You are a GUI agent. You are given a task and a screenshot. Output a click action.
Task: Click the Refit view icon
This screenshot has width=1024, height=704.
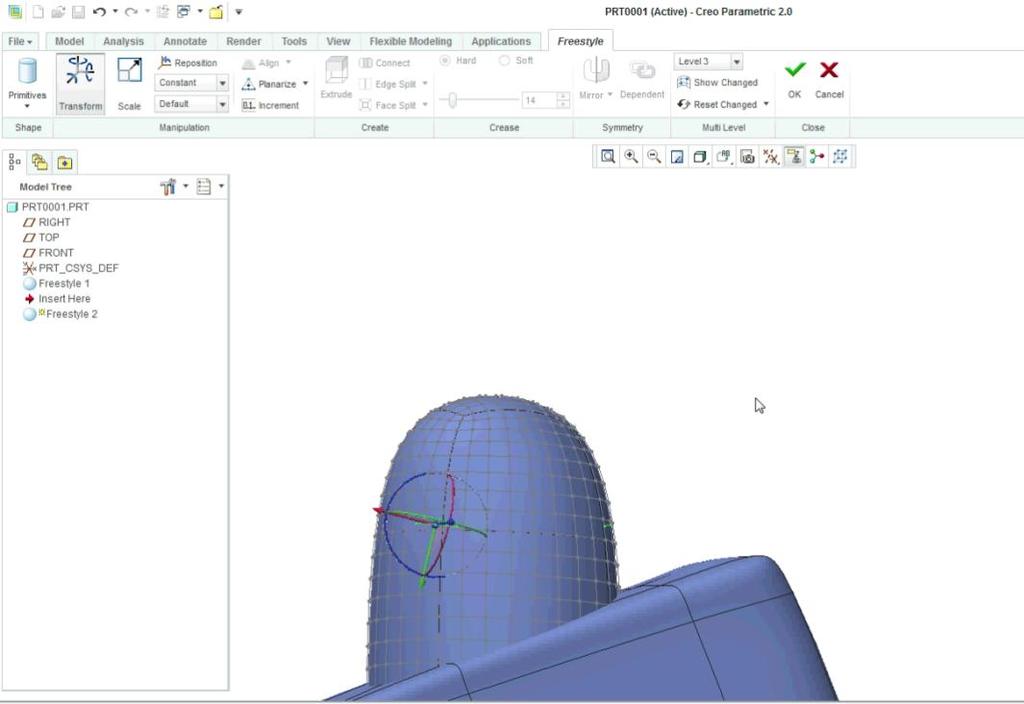(608, 157)
